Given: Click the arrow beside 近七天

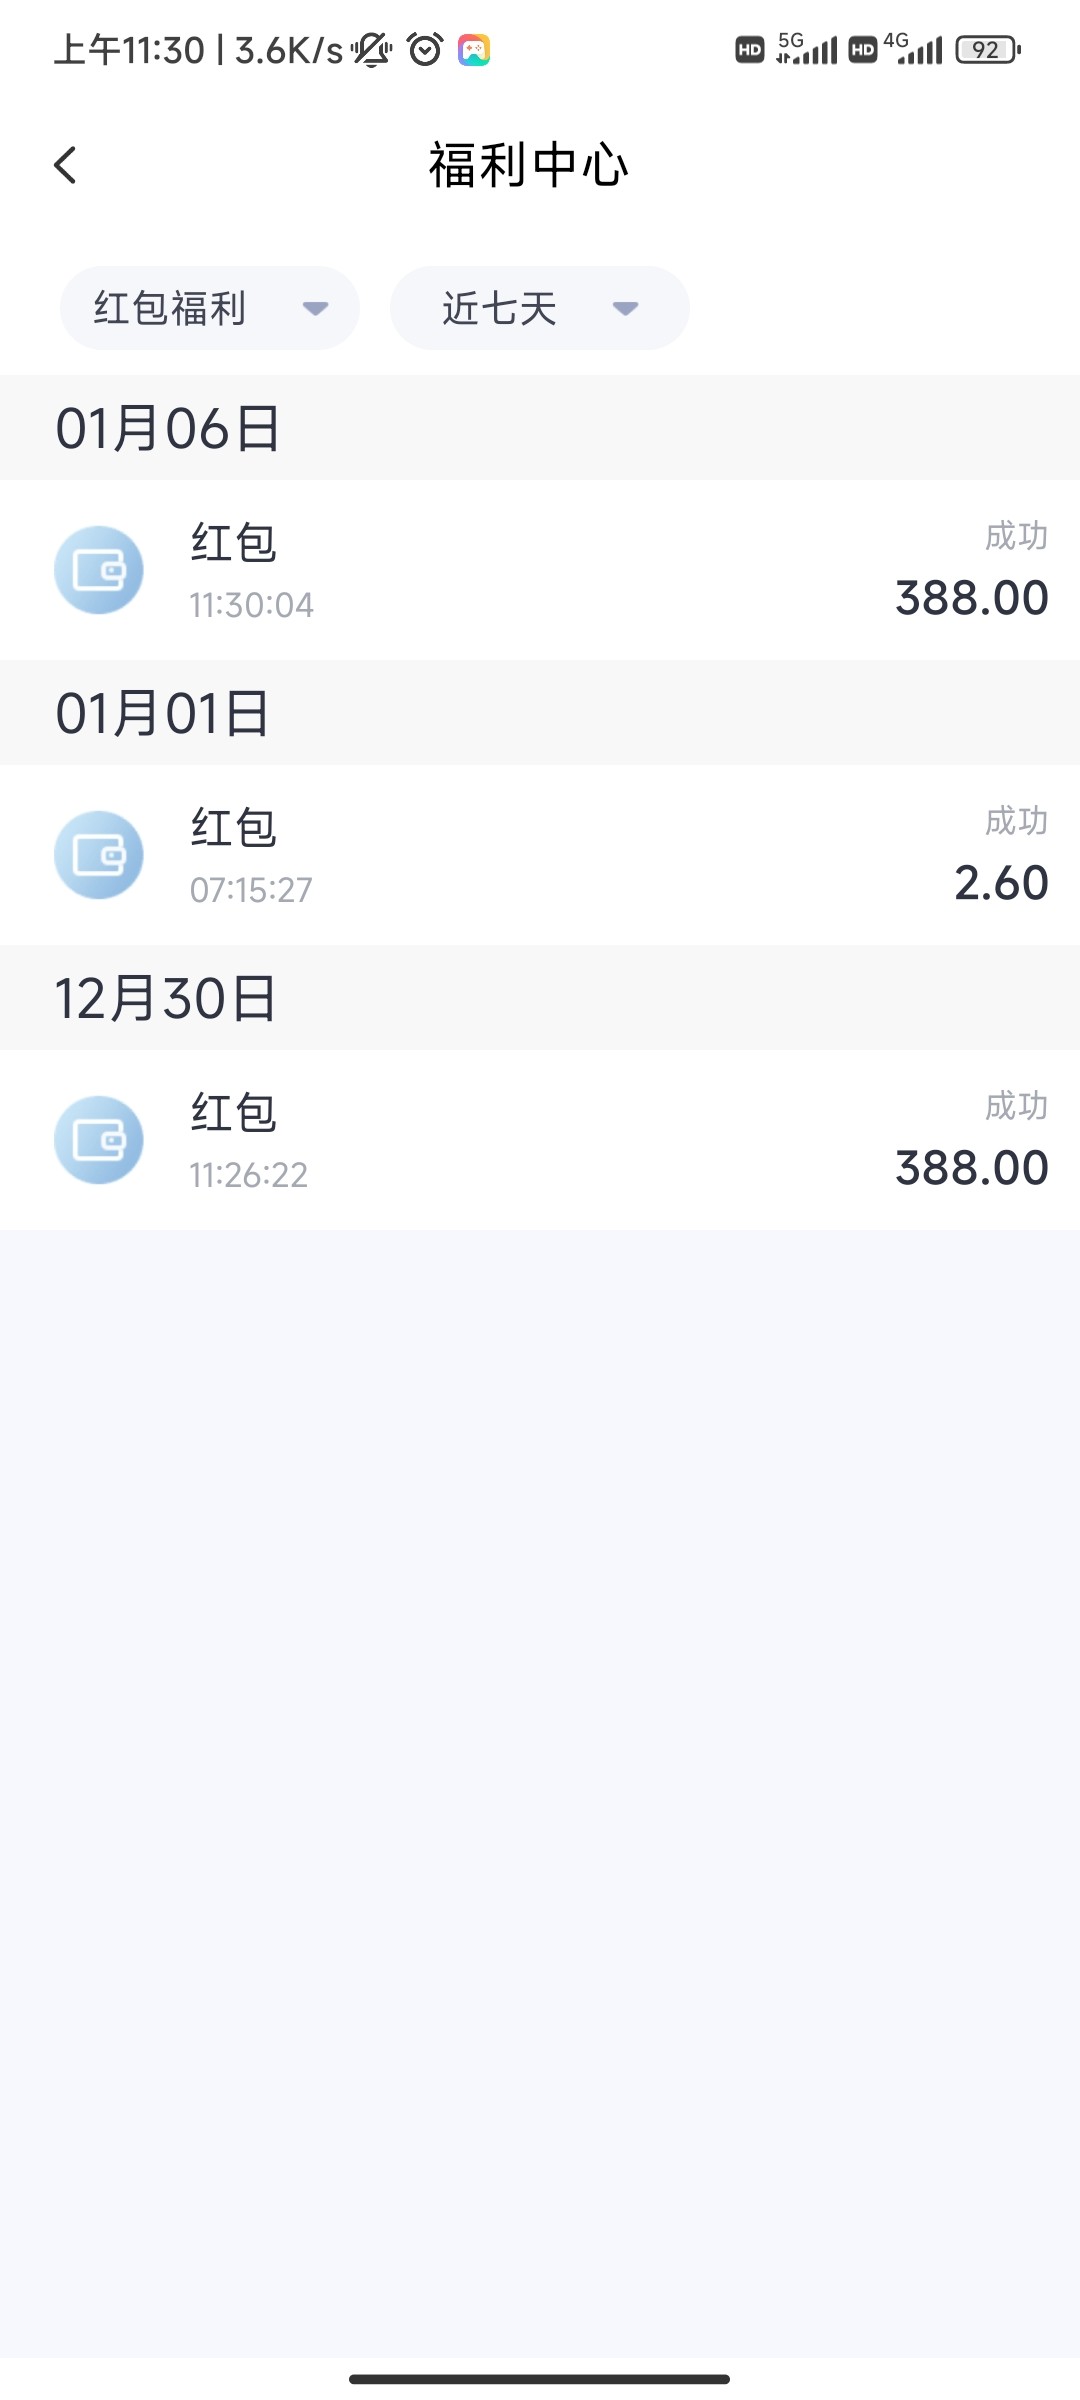Looking at the screenshot, I should click(x=626, y=308).
